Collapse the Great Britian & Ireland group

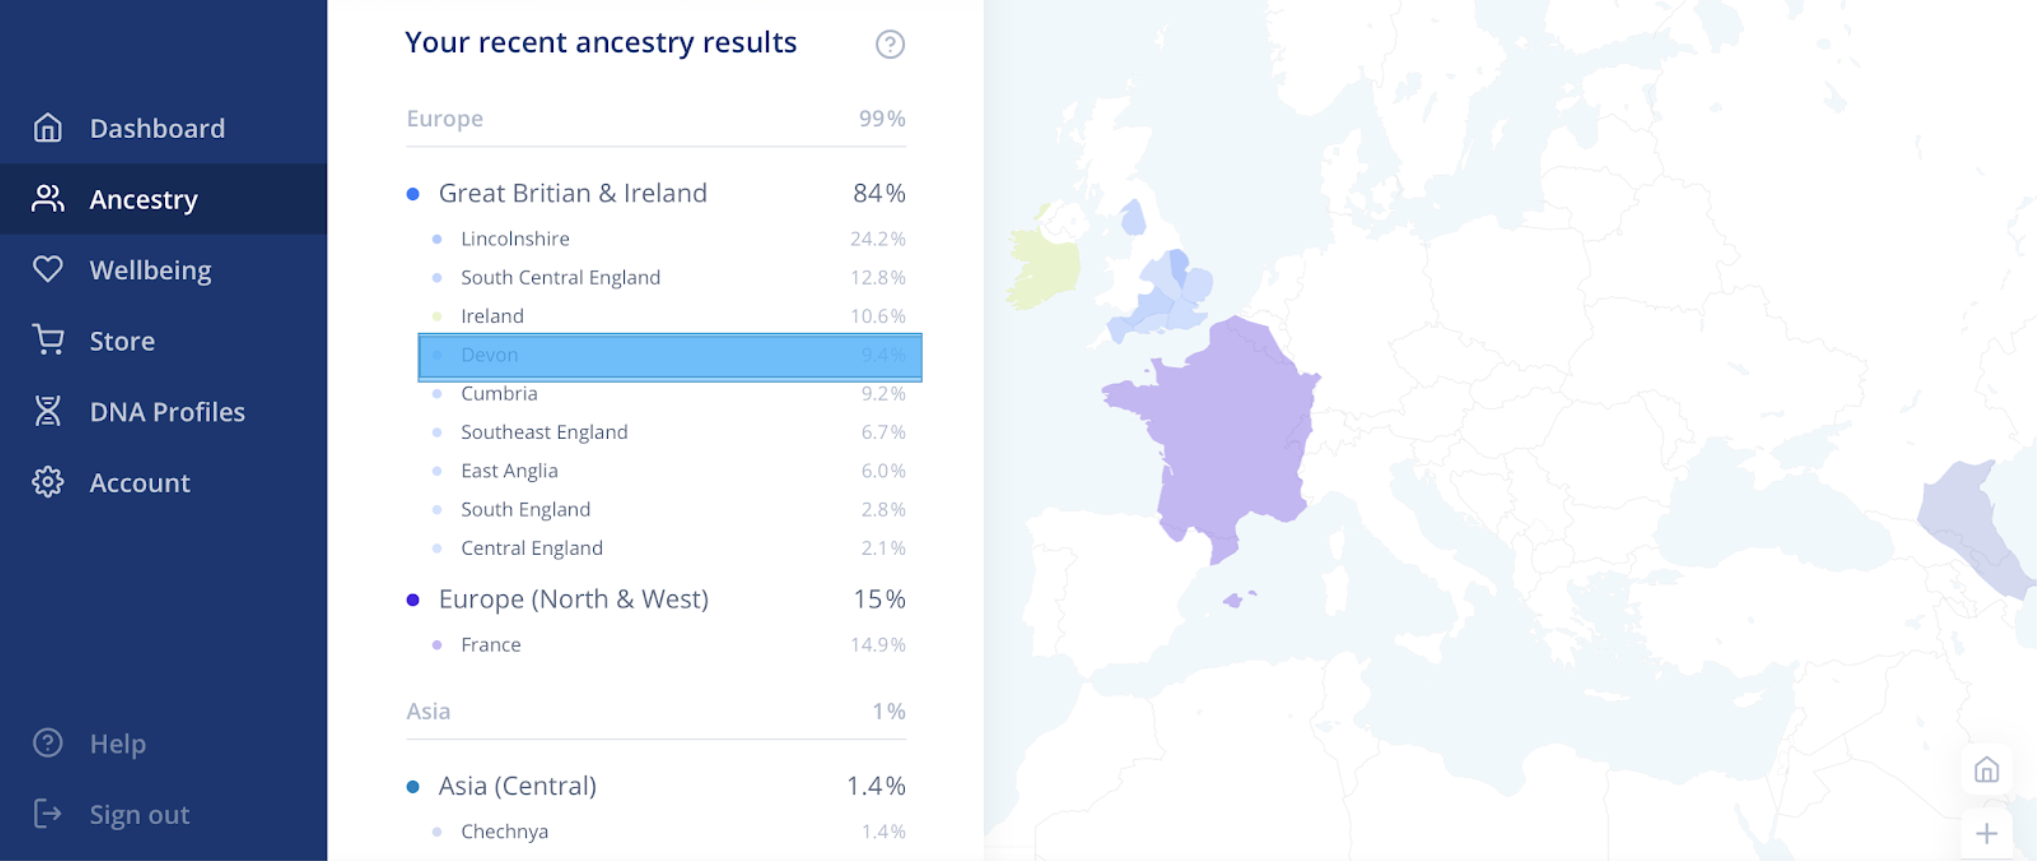[656, 193]
